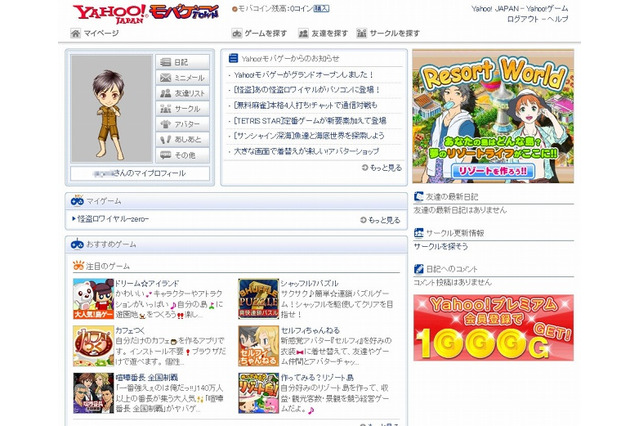640x426 pixels.
Task: Open the アバターショップ announcement
Action: (306, 151)
